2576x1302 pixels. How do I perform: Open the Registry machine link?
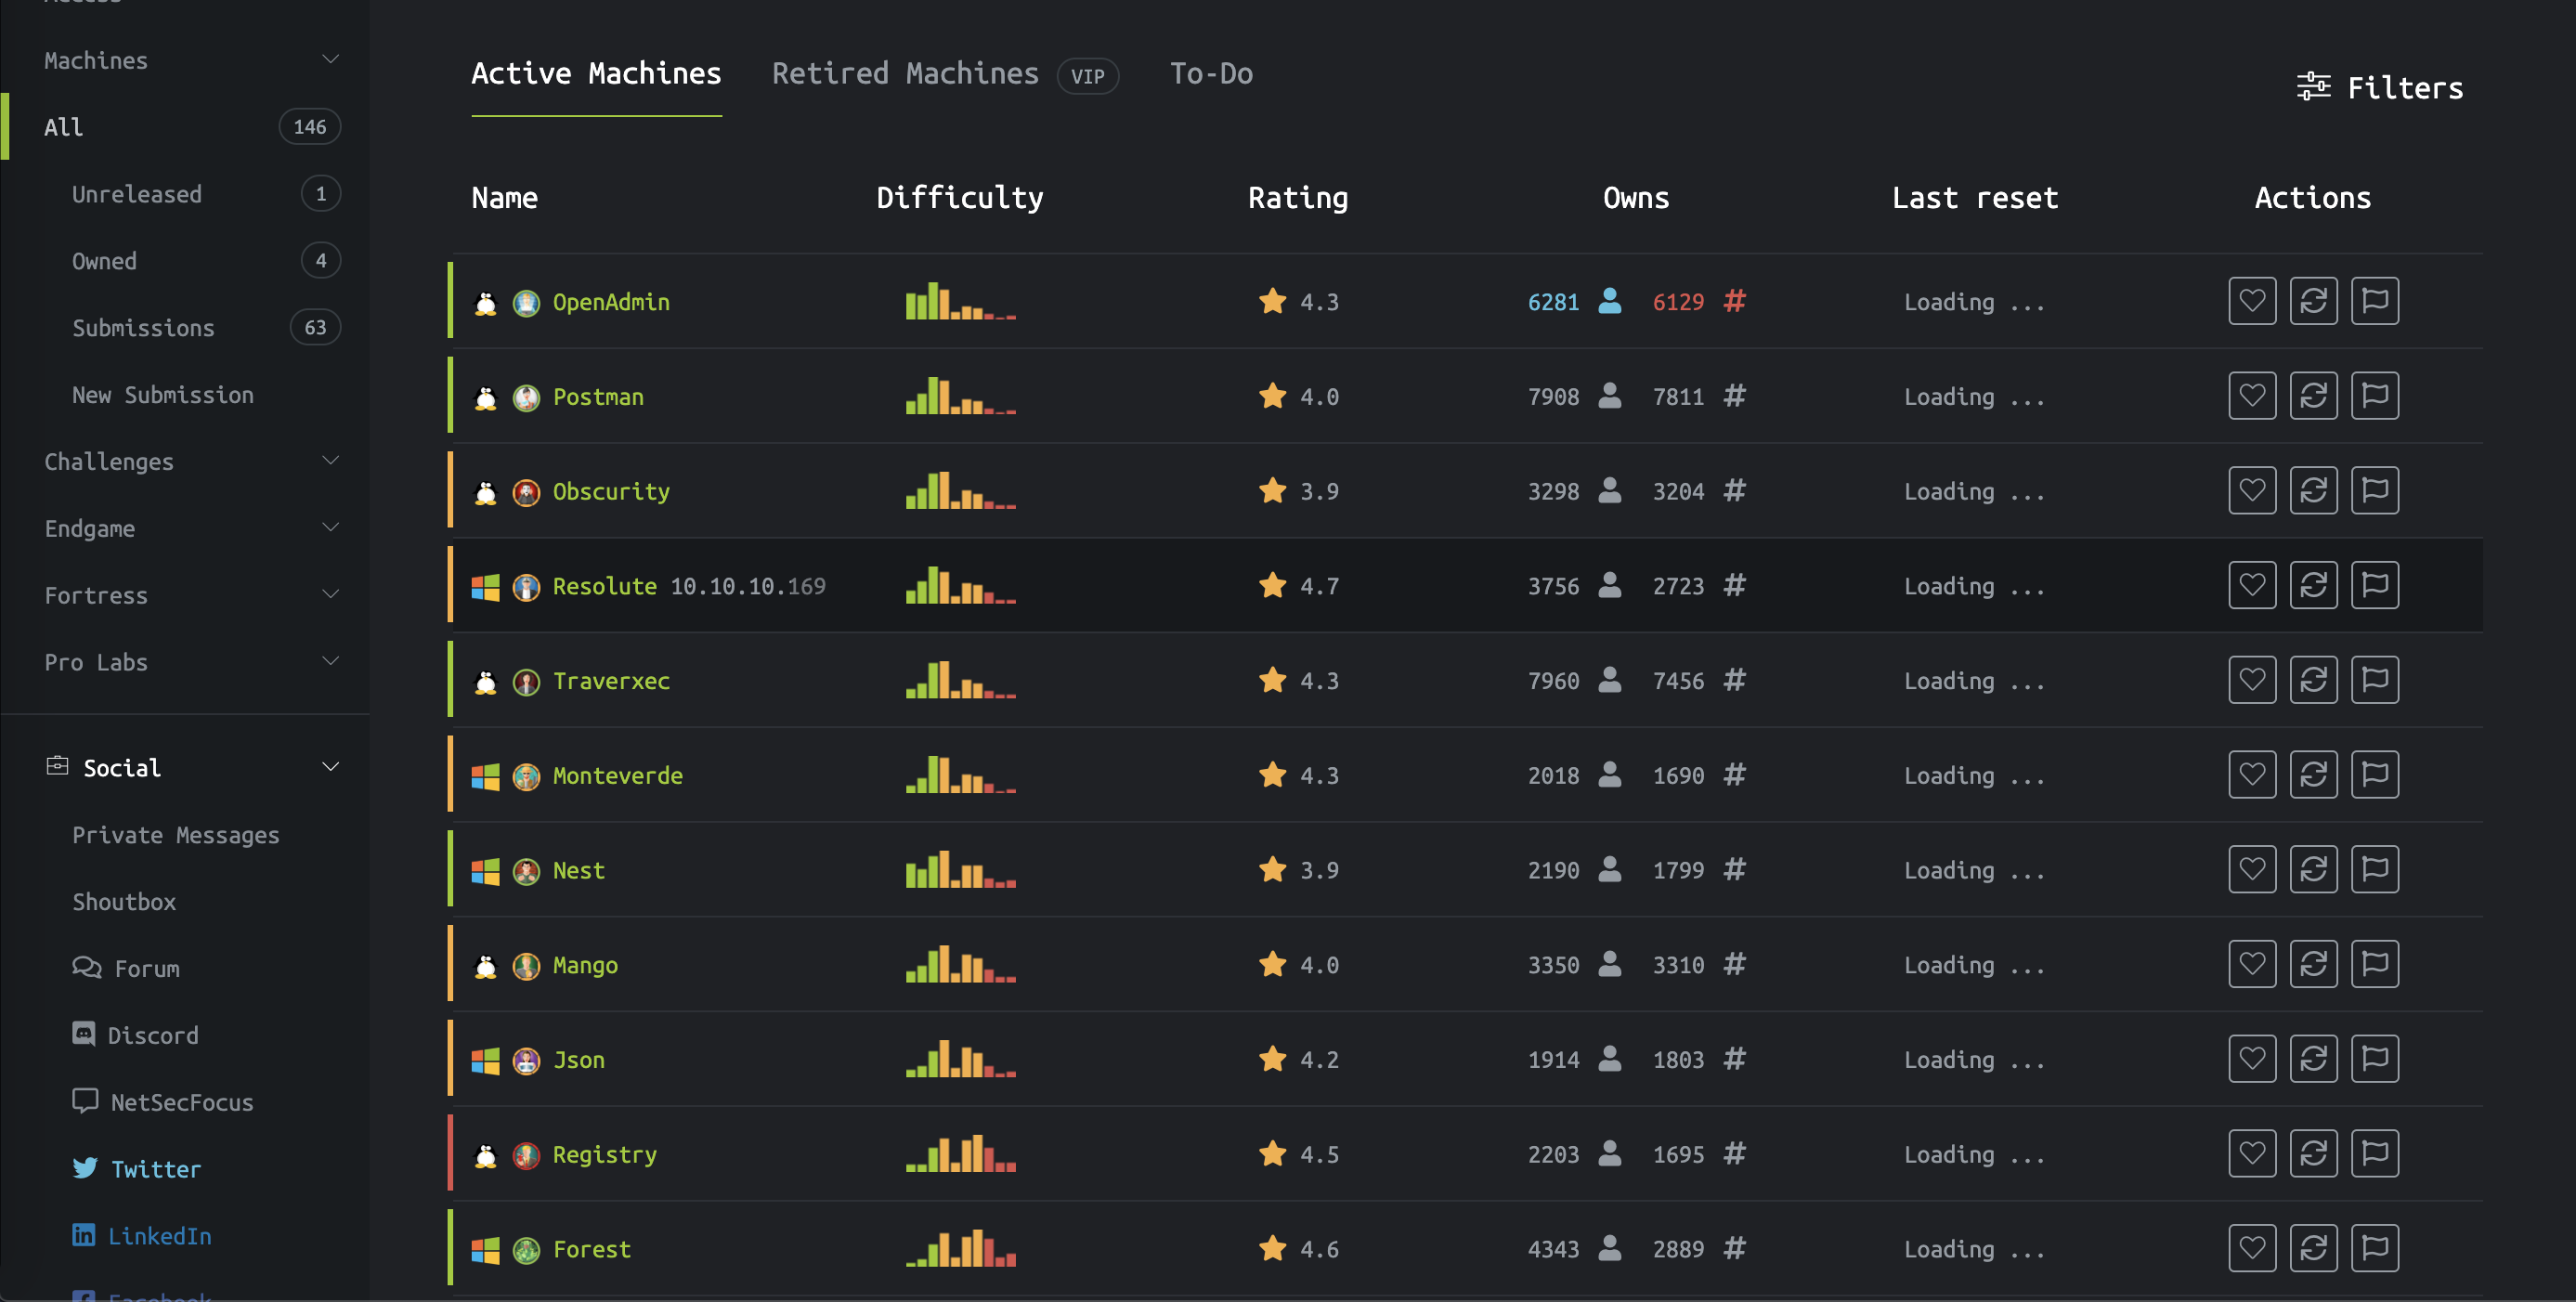tap(604, 1154)
